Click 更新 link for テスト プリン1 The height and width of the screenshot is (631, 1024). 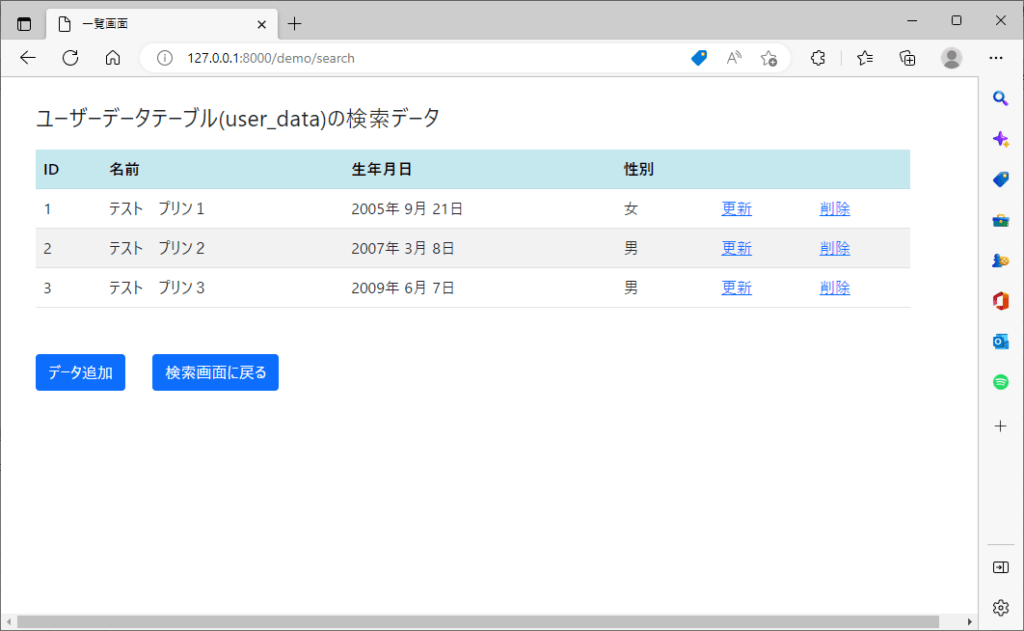(x=736, y=209)
